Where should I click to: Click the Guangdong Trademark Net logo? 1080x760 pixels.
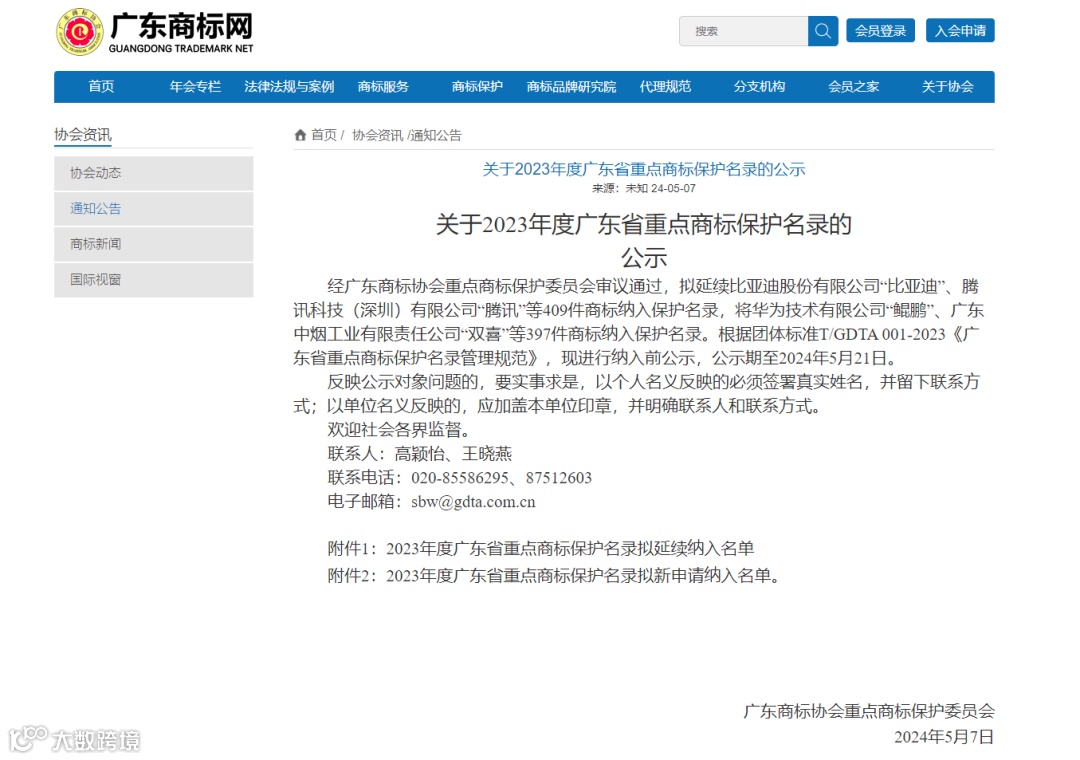[x=155, y=32]
